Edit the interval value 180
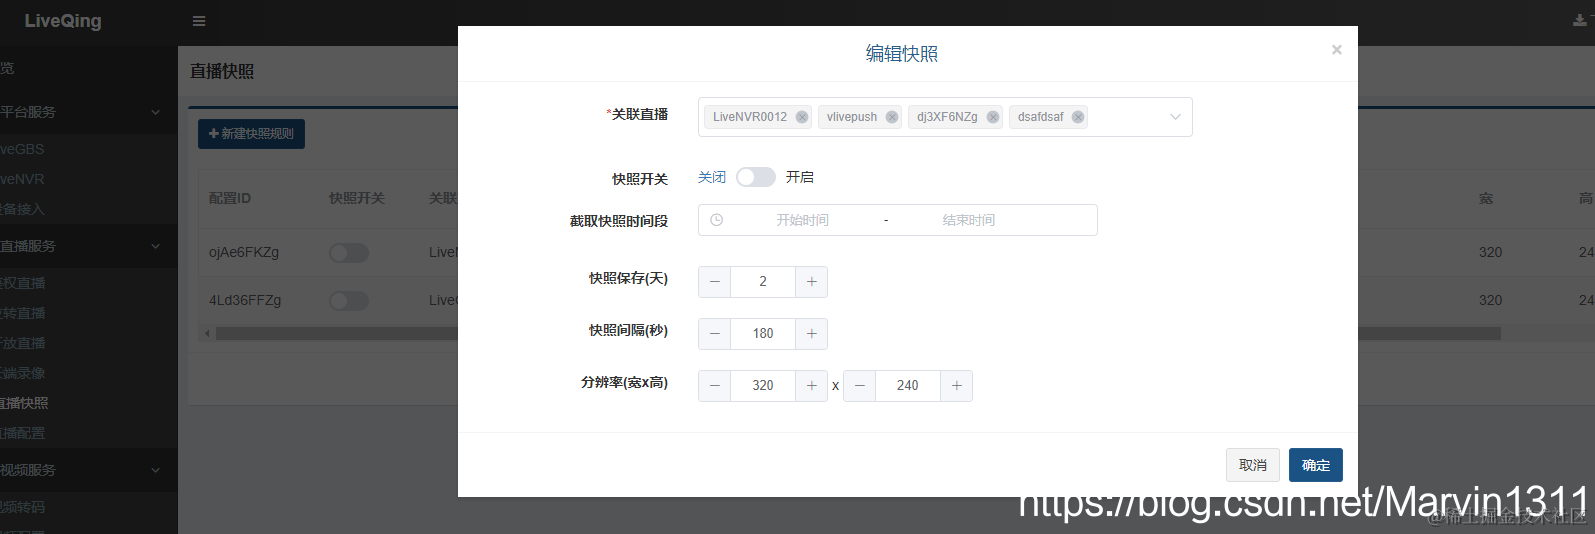Screen dimensions: 1595x534 pos(763,334)
